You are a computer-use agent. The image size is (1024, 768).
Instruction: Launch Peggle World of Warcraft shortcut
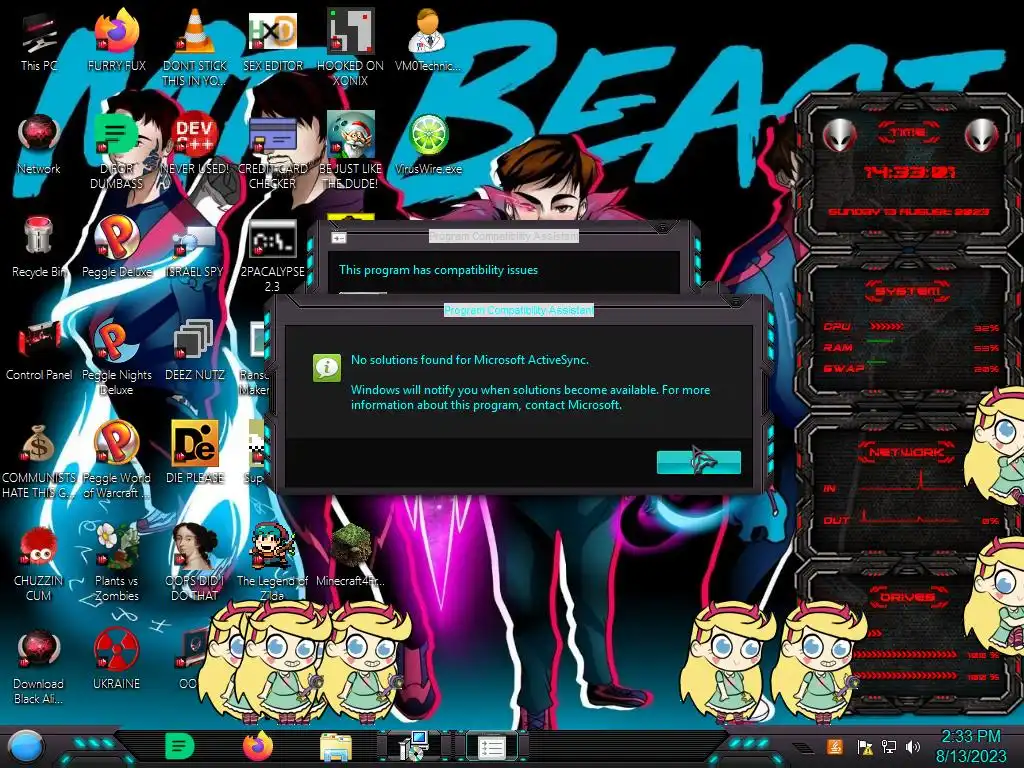116,460
